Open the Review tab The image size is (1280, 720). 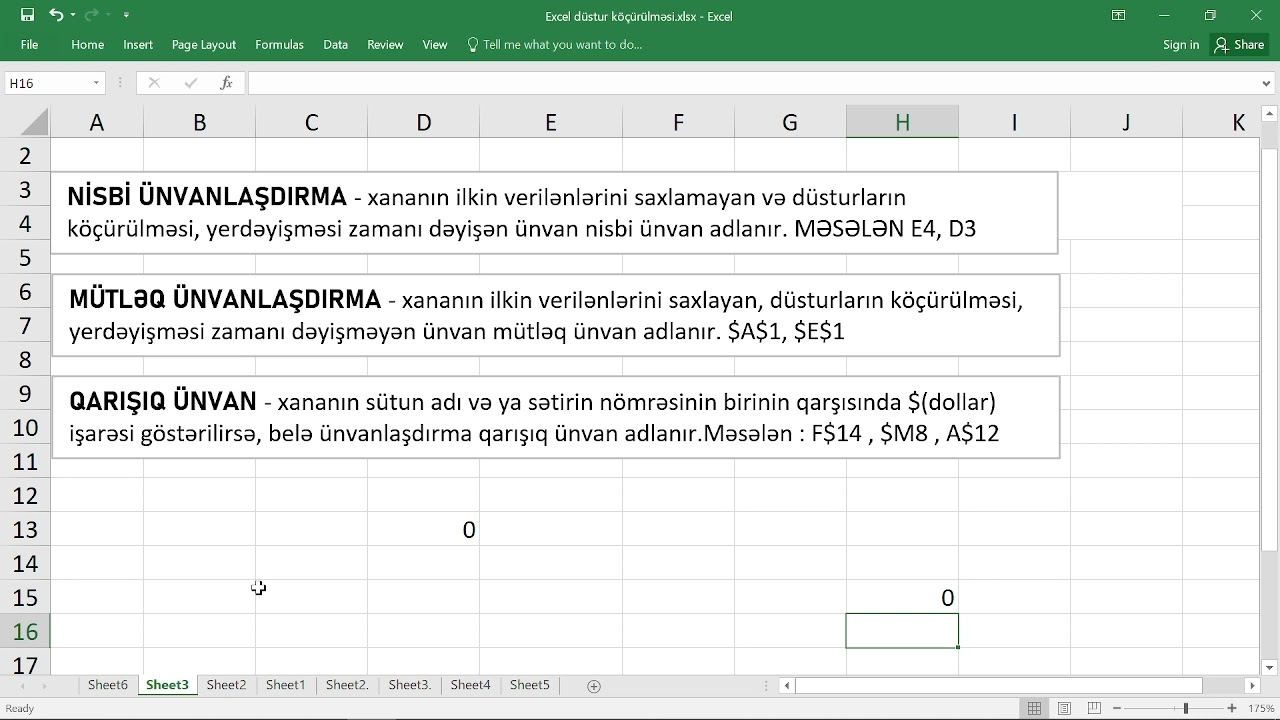tap(385, 45)
